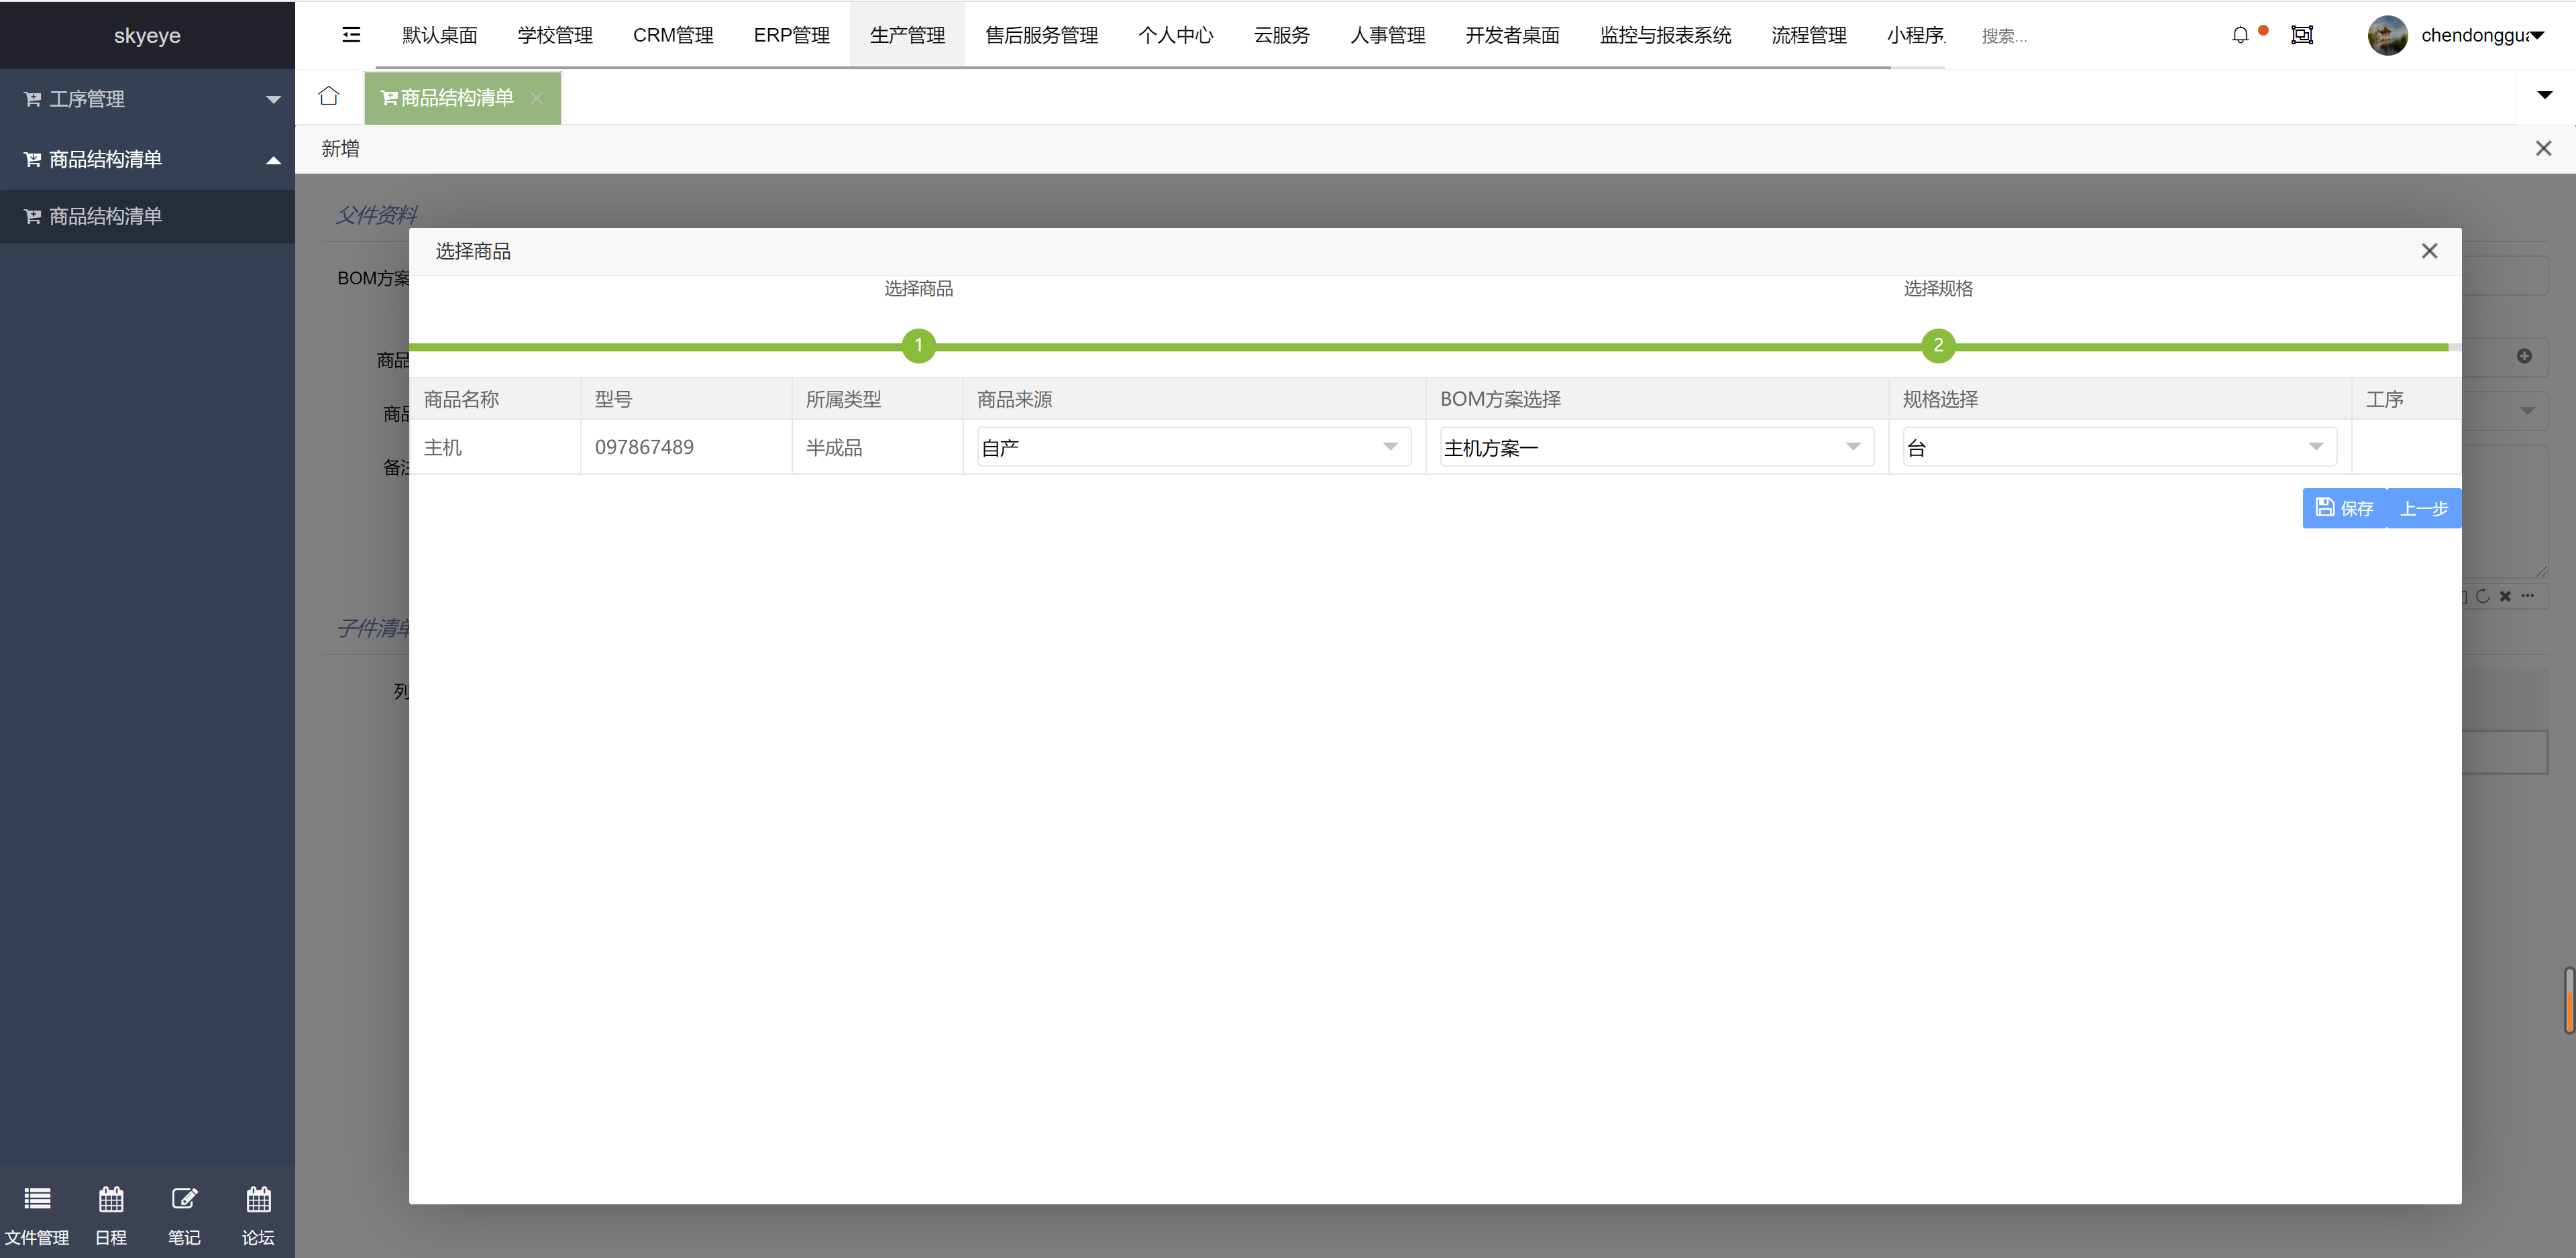This screenshot has width=2576, height=1258.
Task: Click the page vertical scrollbar
Action: [x=2568, y=999]
